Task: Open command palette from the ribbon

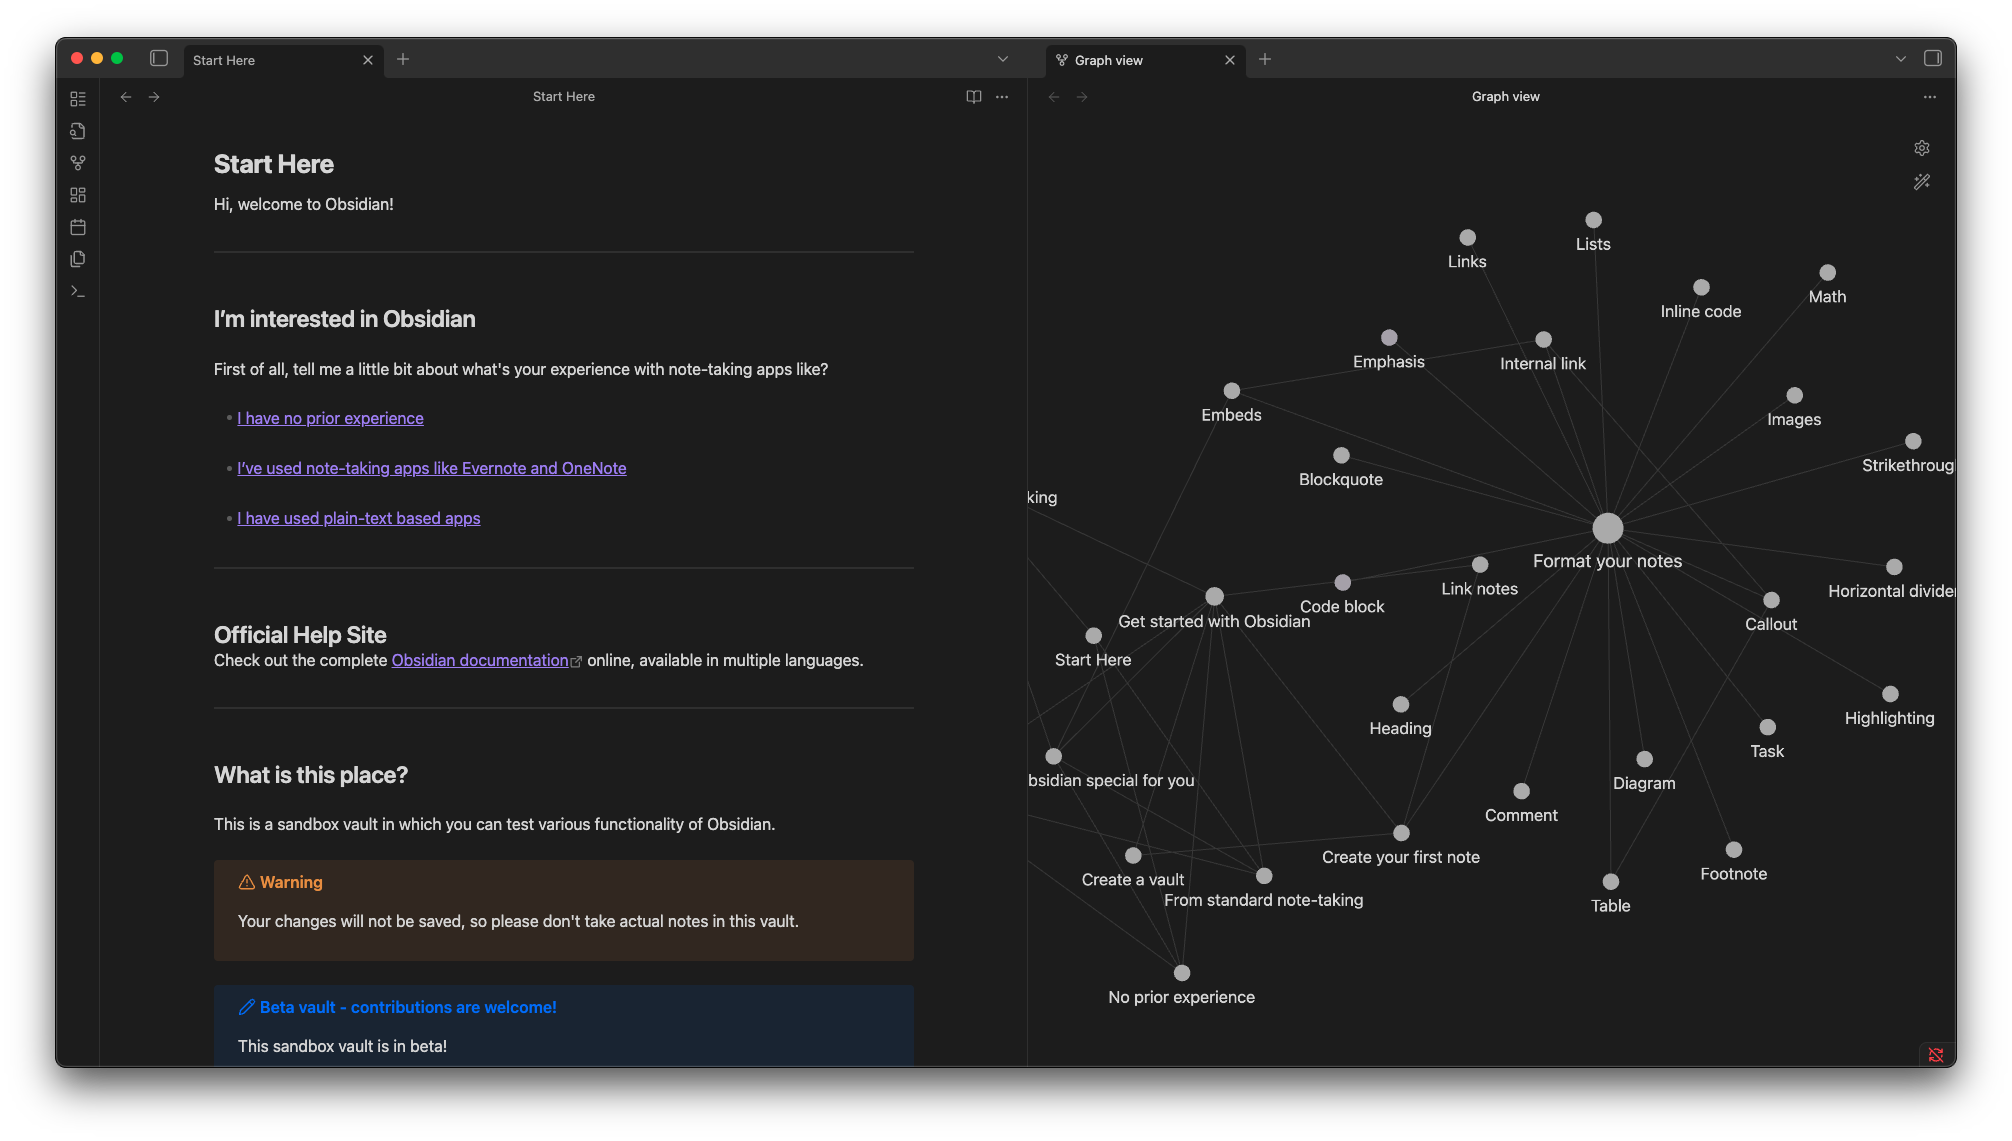Action: click(x=78, y=291)
